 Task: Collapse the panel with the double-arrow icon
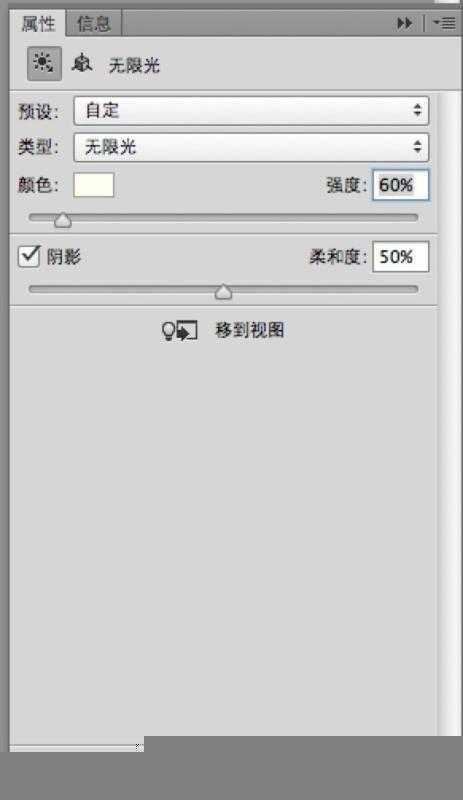click(405, 23)
